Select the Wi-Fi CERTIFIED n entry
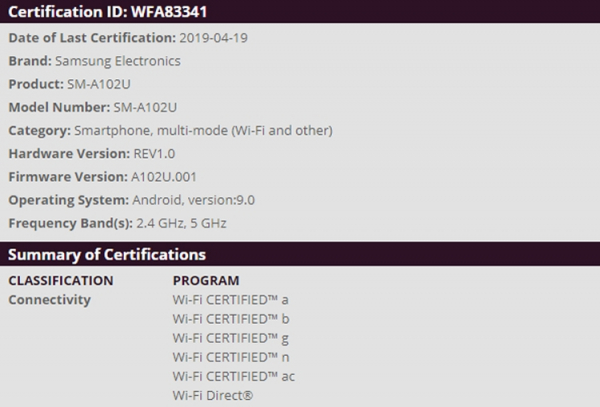Screen dimensions: 600x407 [230, 357]
